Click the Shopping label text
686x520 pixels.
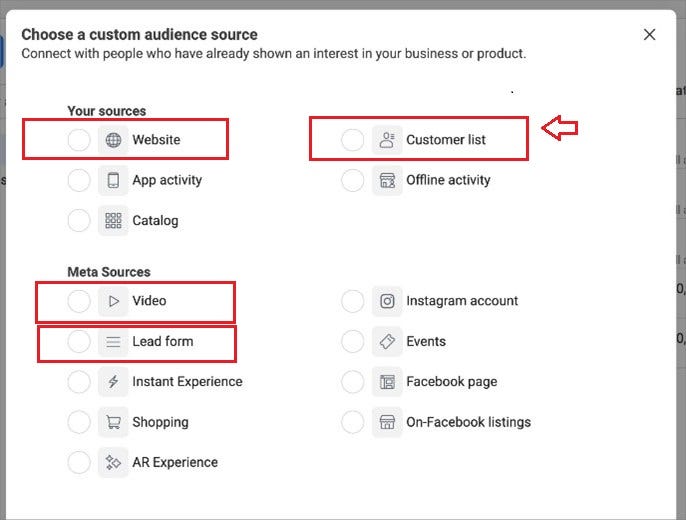click(160, 422)
